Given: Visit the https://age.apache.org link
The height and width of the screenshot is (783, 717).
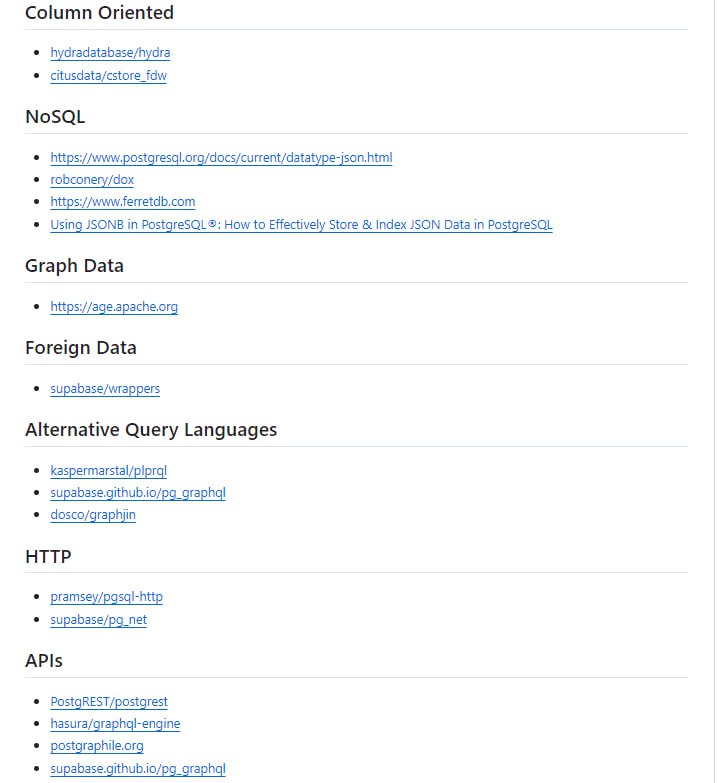Looking at the screenshot, I should 114,306.
